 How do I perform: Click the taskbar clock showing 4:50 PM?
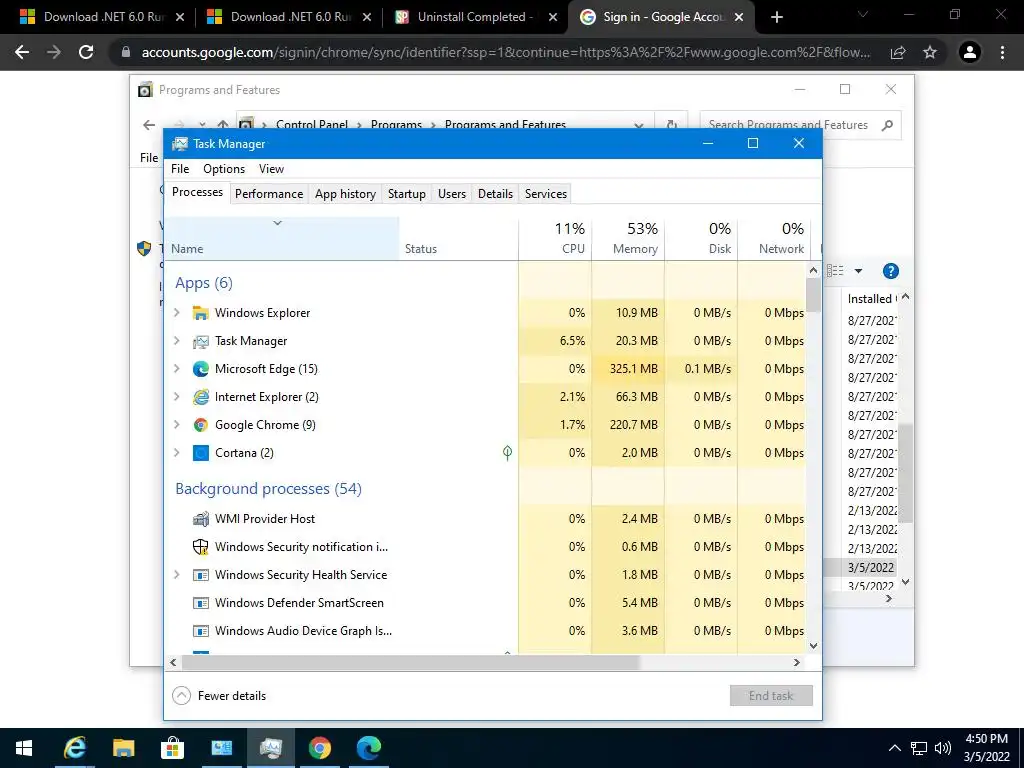(987, 748)
